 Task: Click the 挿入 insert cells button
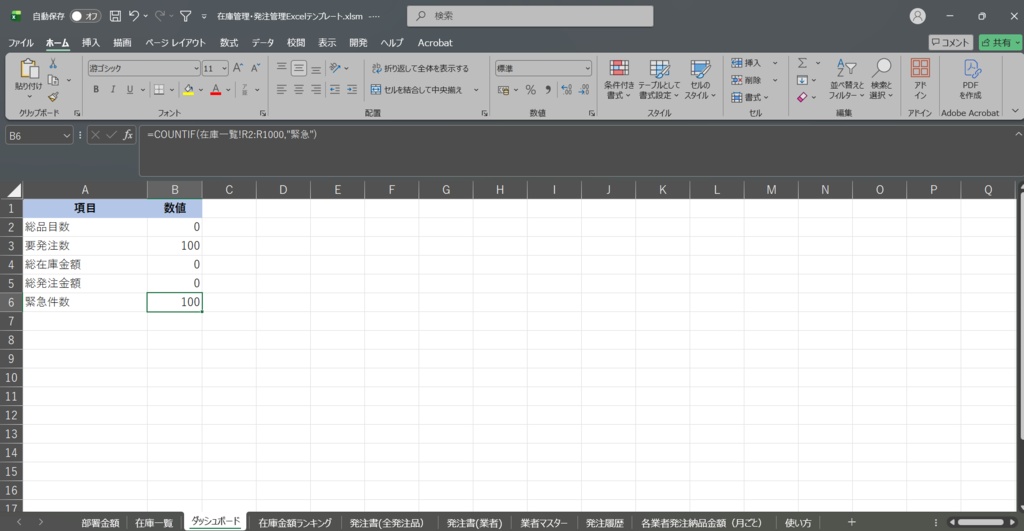coord(746,63)
